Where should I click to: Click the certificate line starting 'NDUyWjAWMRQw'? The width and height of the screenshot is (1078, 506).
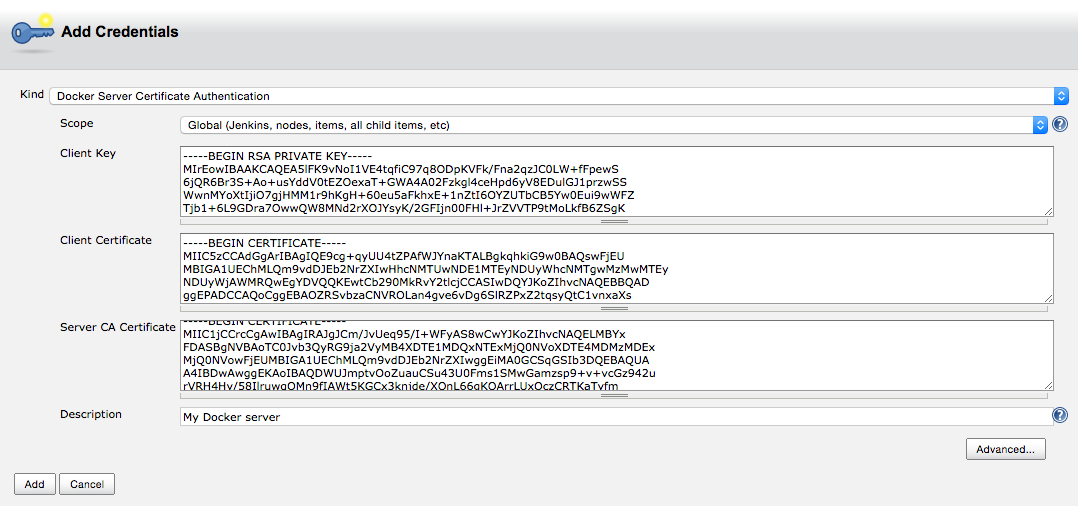coord(416,283)
